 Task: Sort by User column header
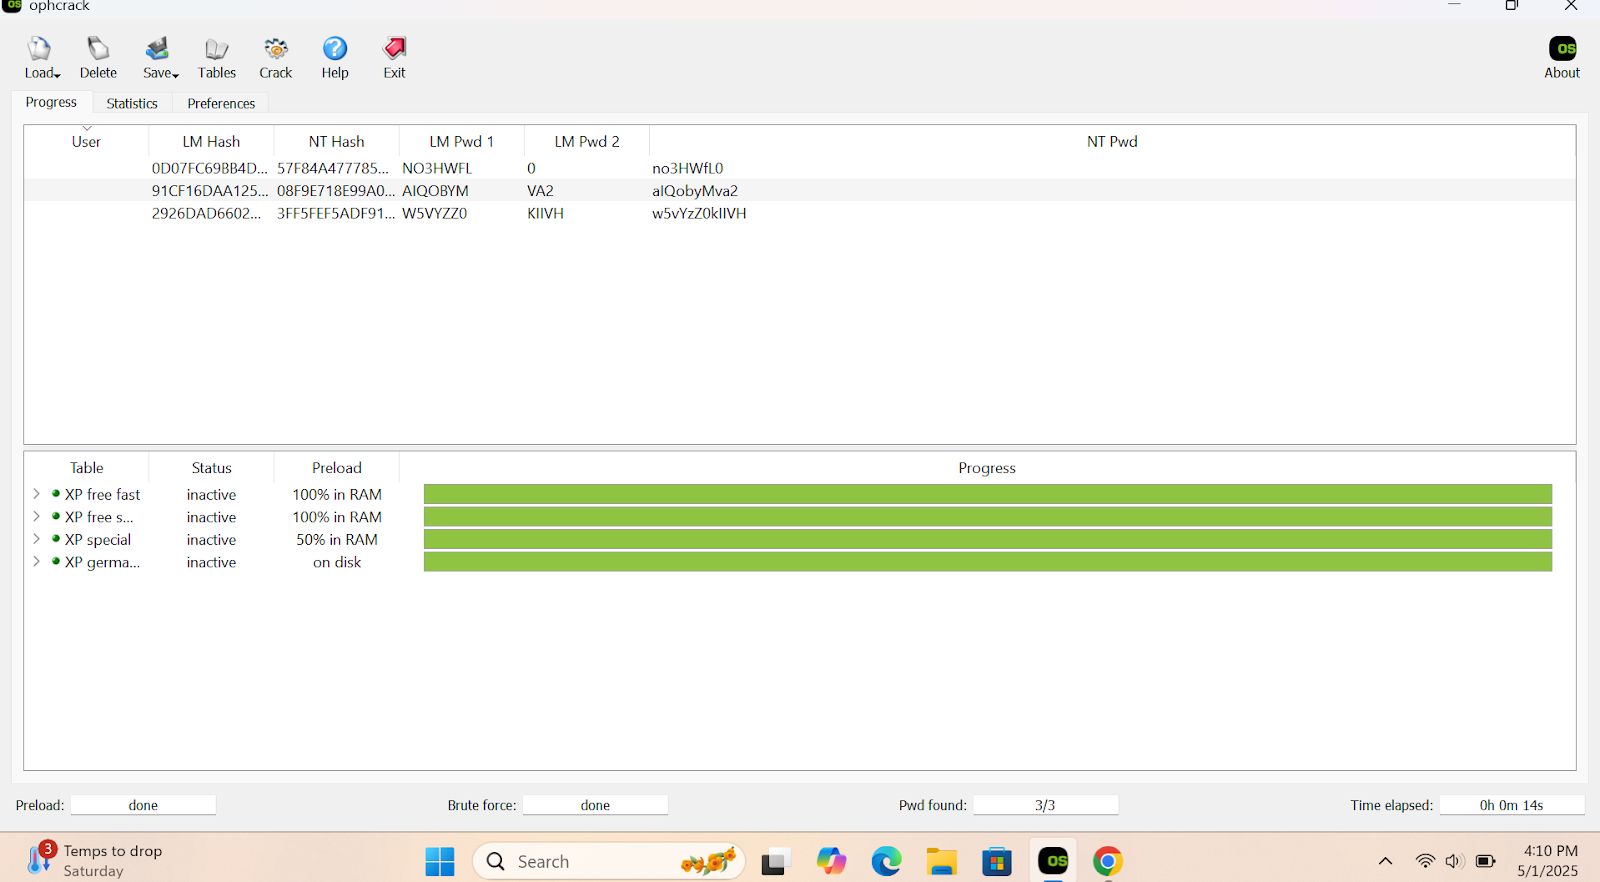pos(86,141)
